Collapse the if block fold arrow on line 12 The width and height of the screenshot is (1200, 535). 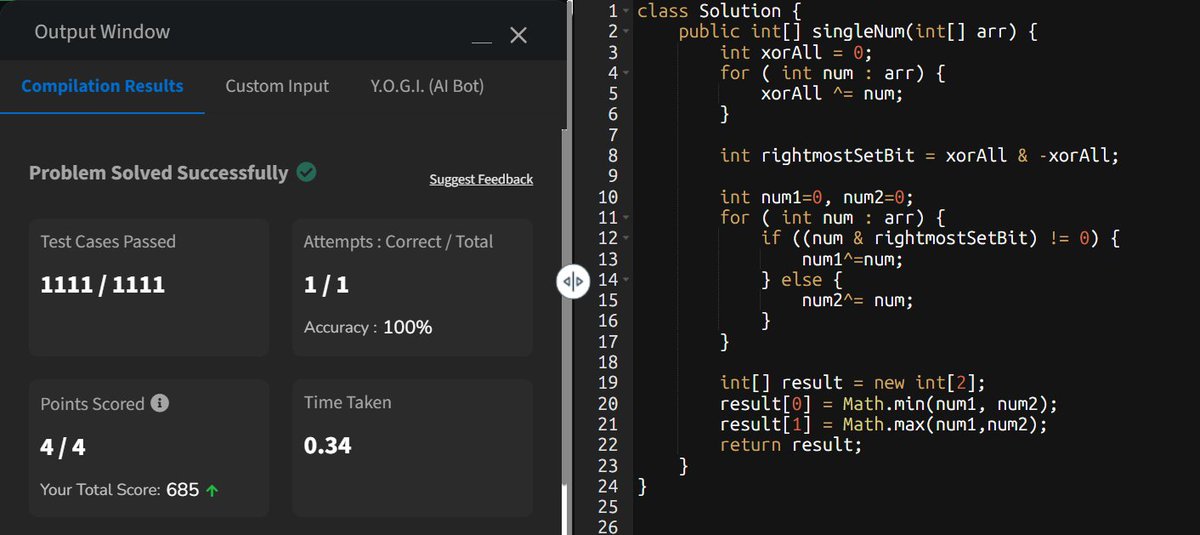[626, 238]
